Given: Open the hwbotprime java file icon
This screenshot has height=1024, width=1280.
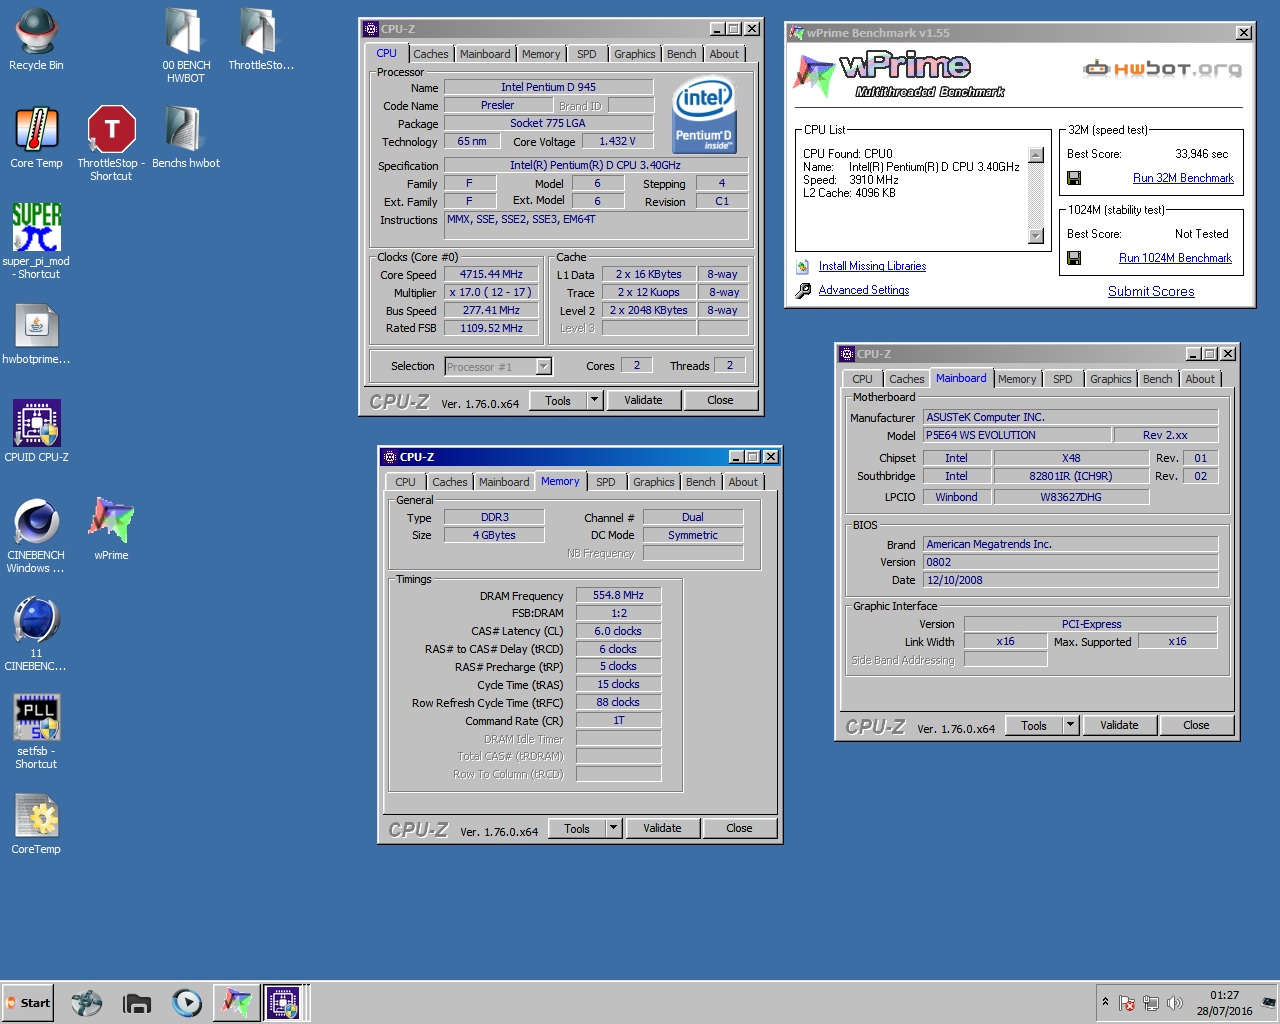Looking at the screenshot, I should pos(36,326).
